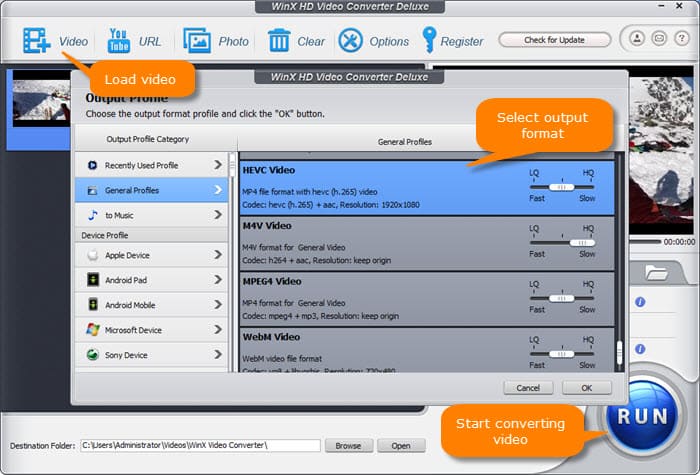Click the email envelope round icon
The width and height of the screenshot is (700, 475).
pos(659,38)
